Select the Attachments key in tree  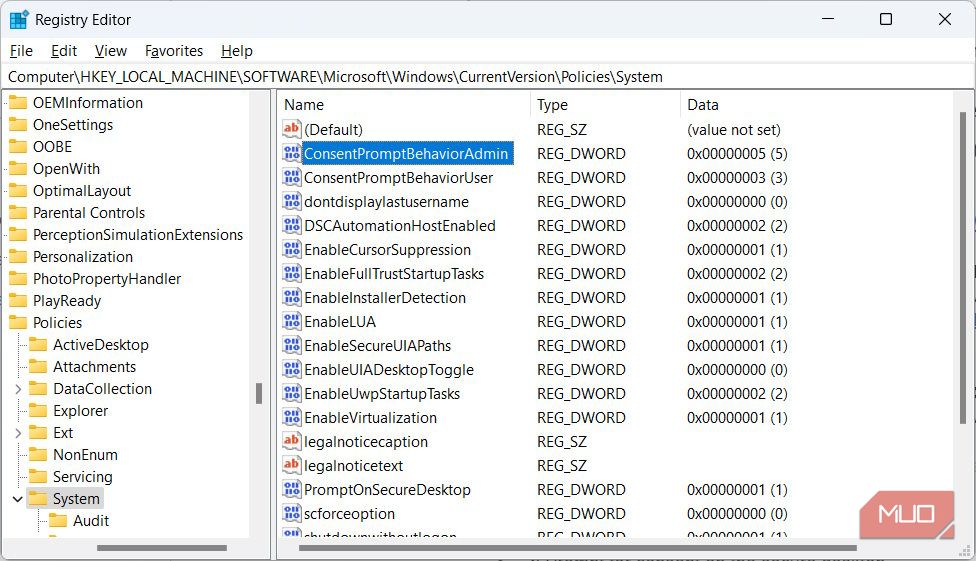(94, 367)
